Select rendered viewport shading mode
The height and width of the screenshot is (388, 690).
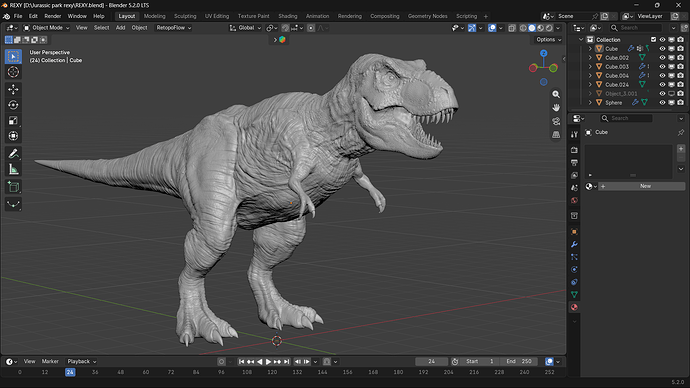(549, 28)
